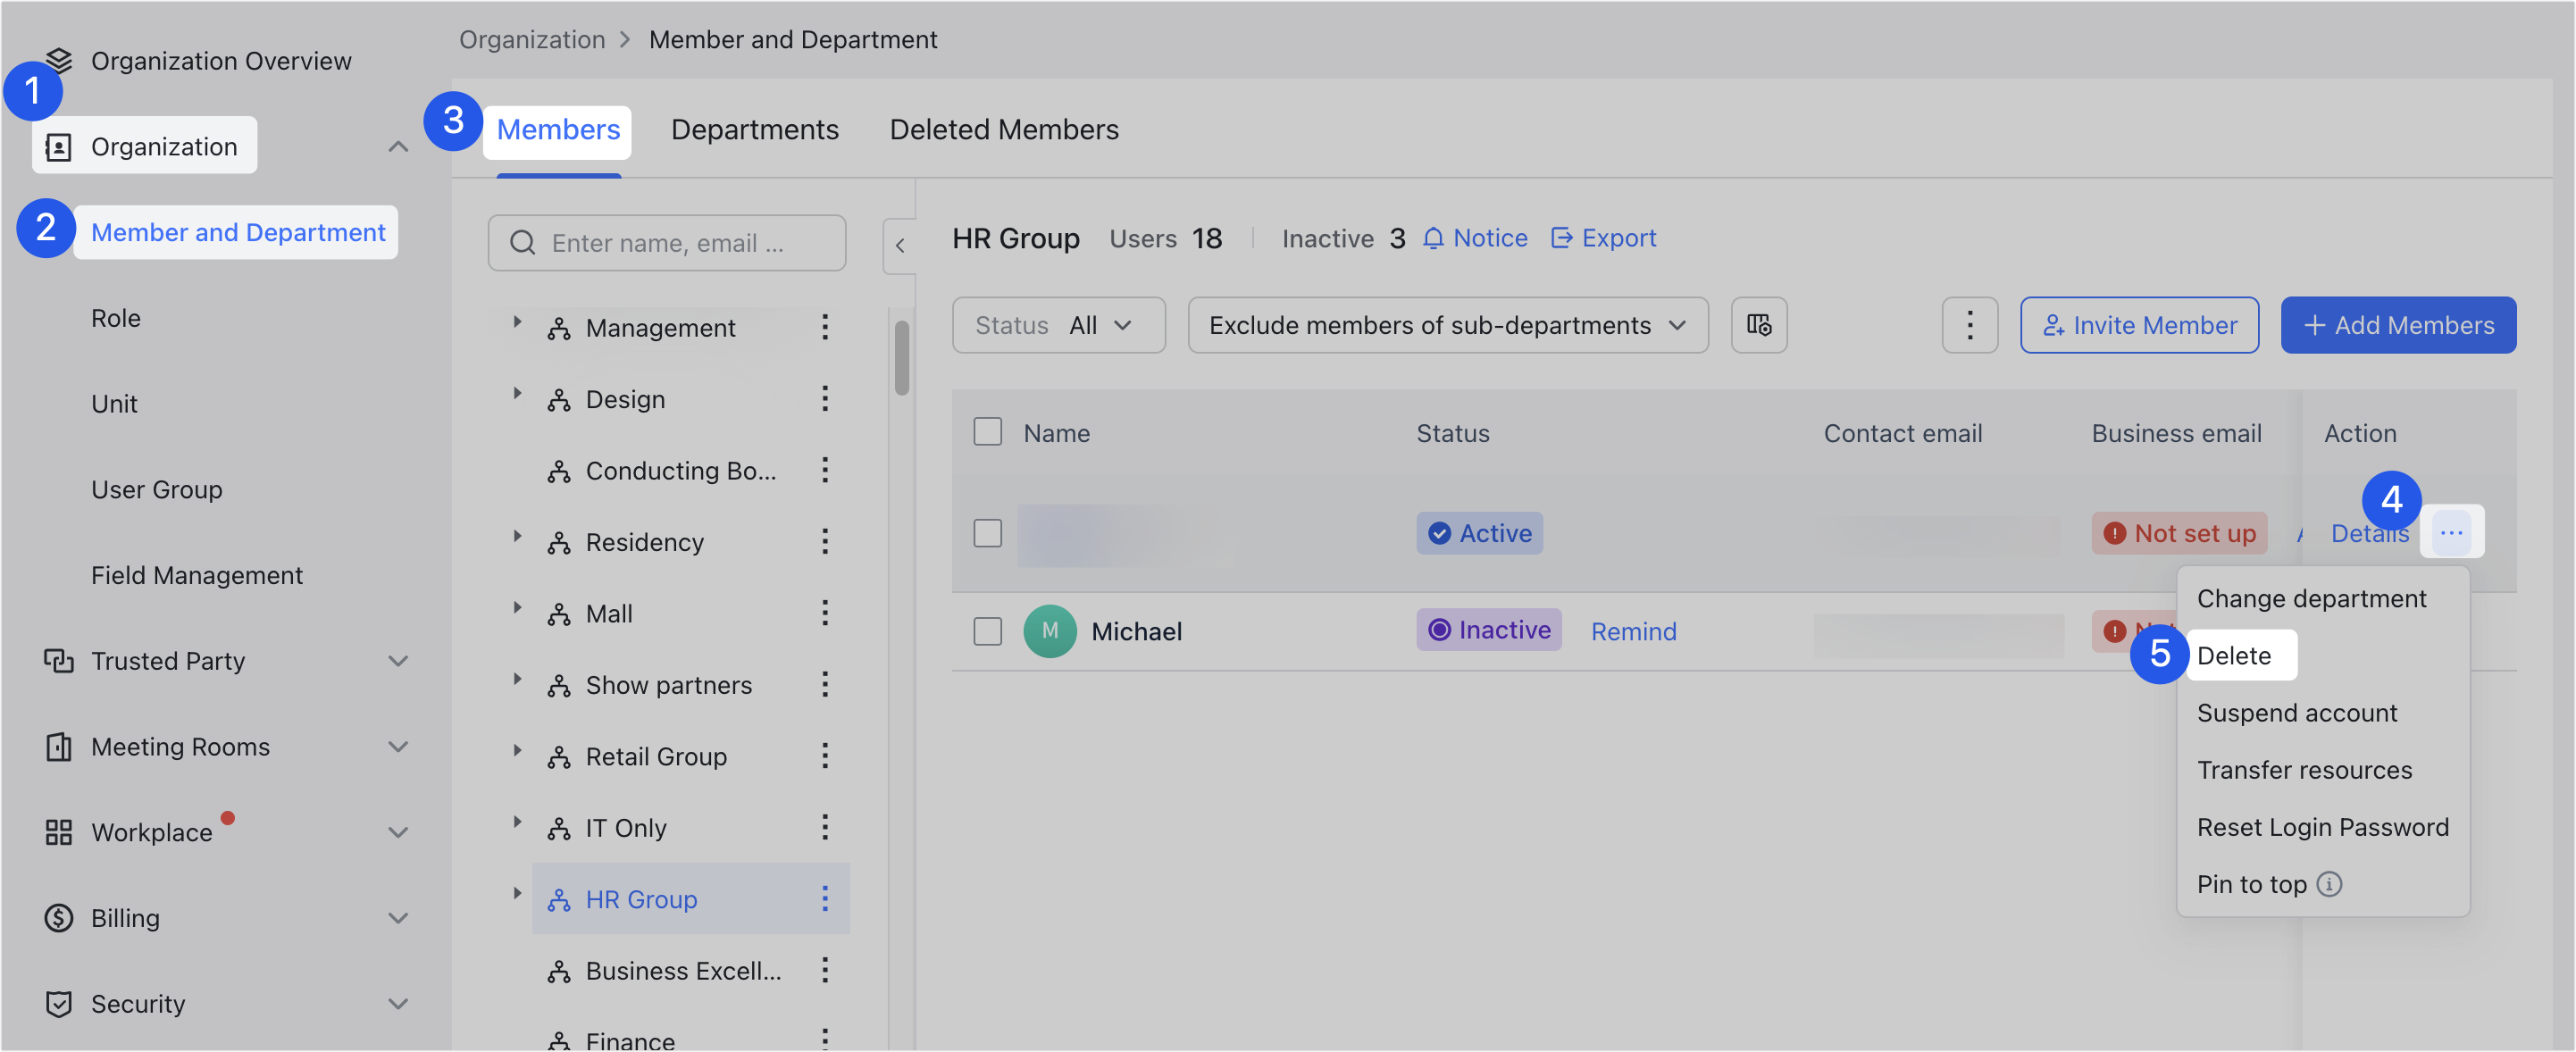Check the checkbox next to Michael
Viewport: 2576px width, 1052px height.
click(987, 631)
